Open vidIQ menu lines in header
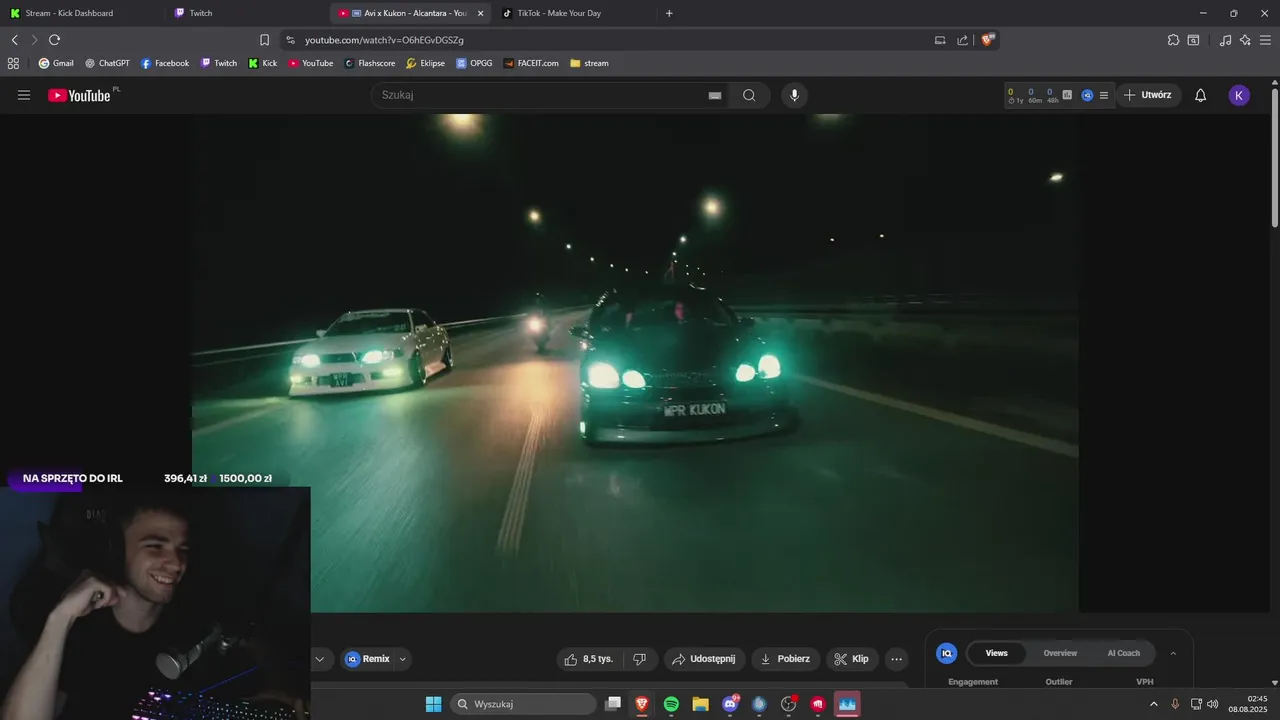 [x=1104, y=95]
